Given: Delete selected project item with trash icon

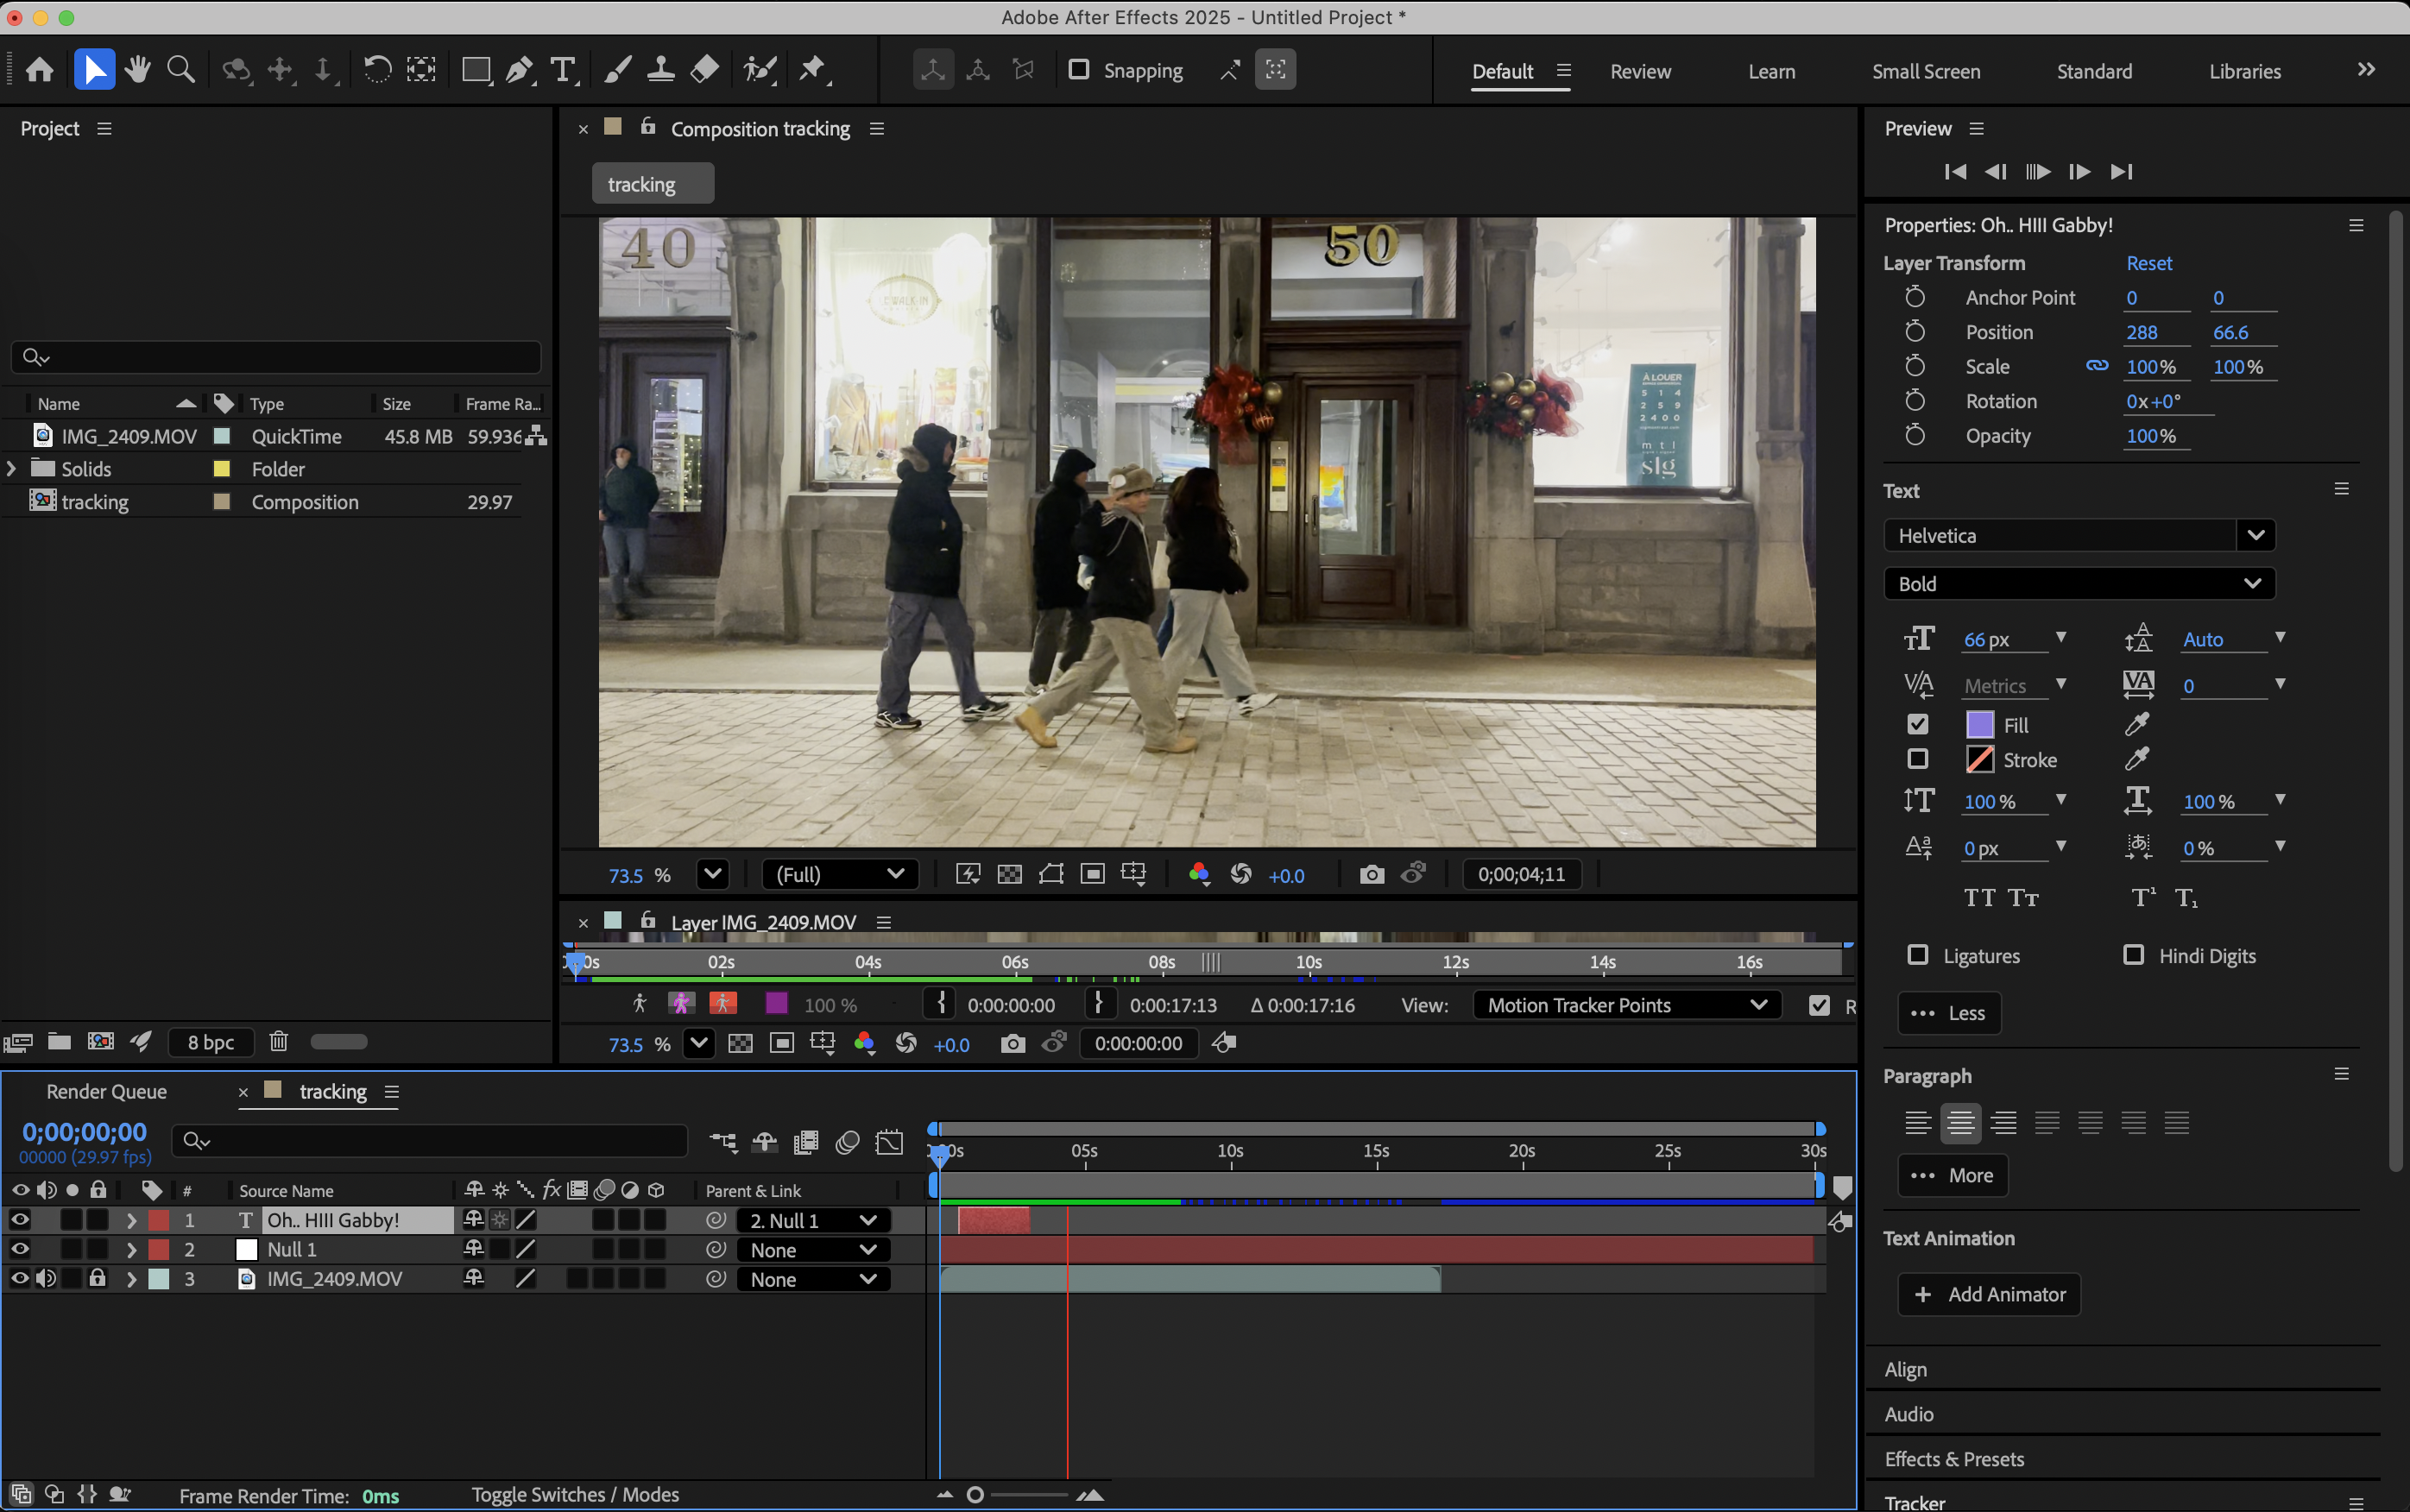Looking at the screenshot, I should point(279,1042).
